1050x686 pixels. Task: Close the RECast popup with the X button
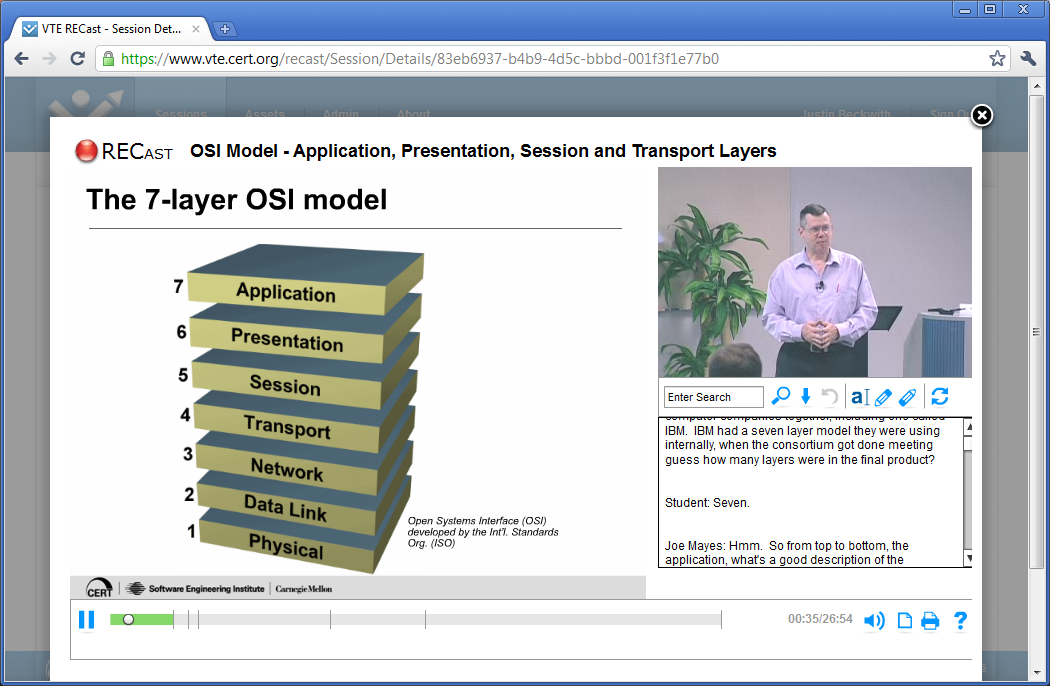[x=982, y=115]
